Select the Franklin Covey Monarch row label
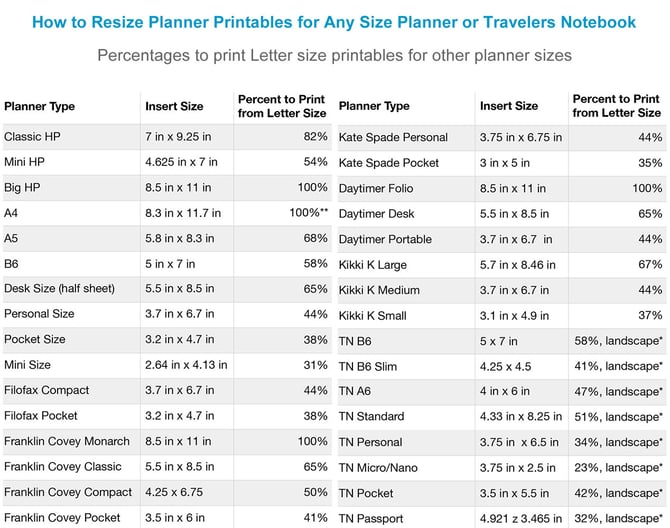Image resolution: width=670 pixels, height=528 pixels. (66, 441)
